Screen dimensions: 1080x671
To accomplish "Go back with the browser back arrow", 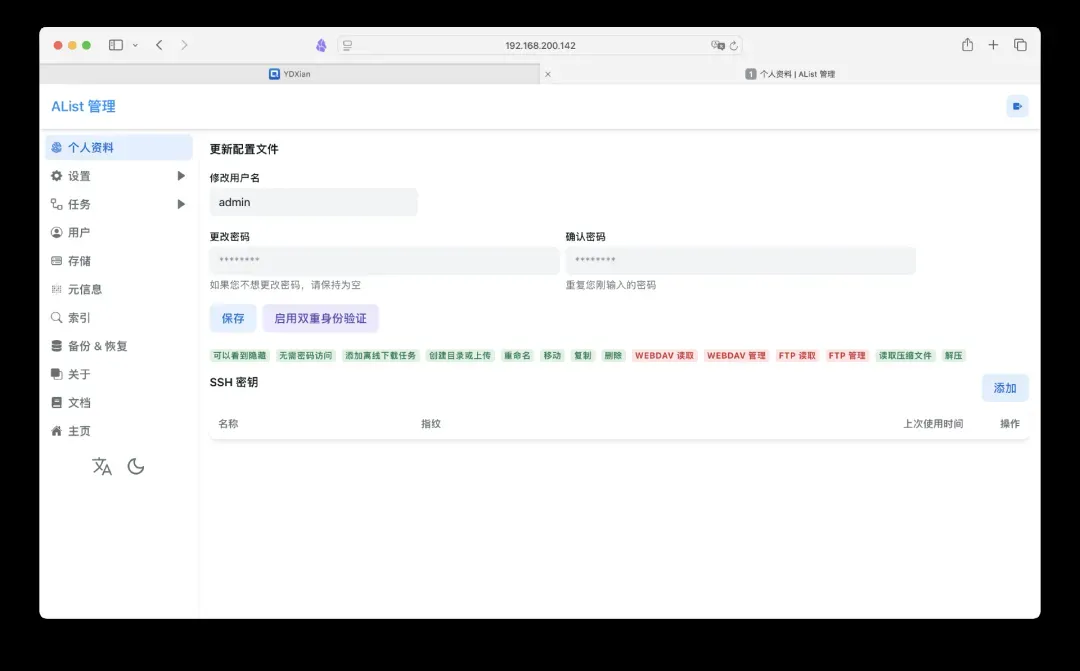I will [159, 45].
